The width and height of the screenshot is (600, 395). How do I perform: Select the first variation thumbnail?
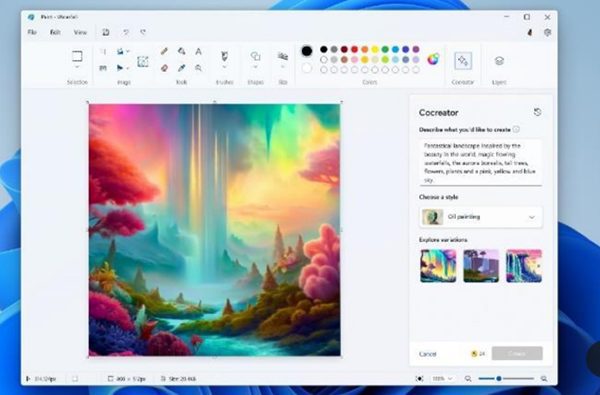point(438,266)
